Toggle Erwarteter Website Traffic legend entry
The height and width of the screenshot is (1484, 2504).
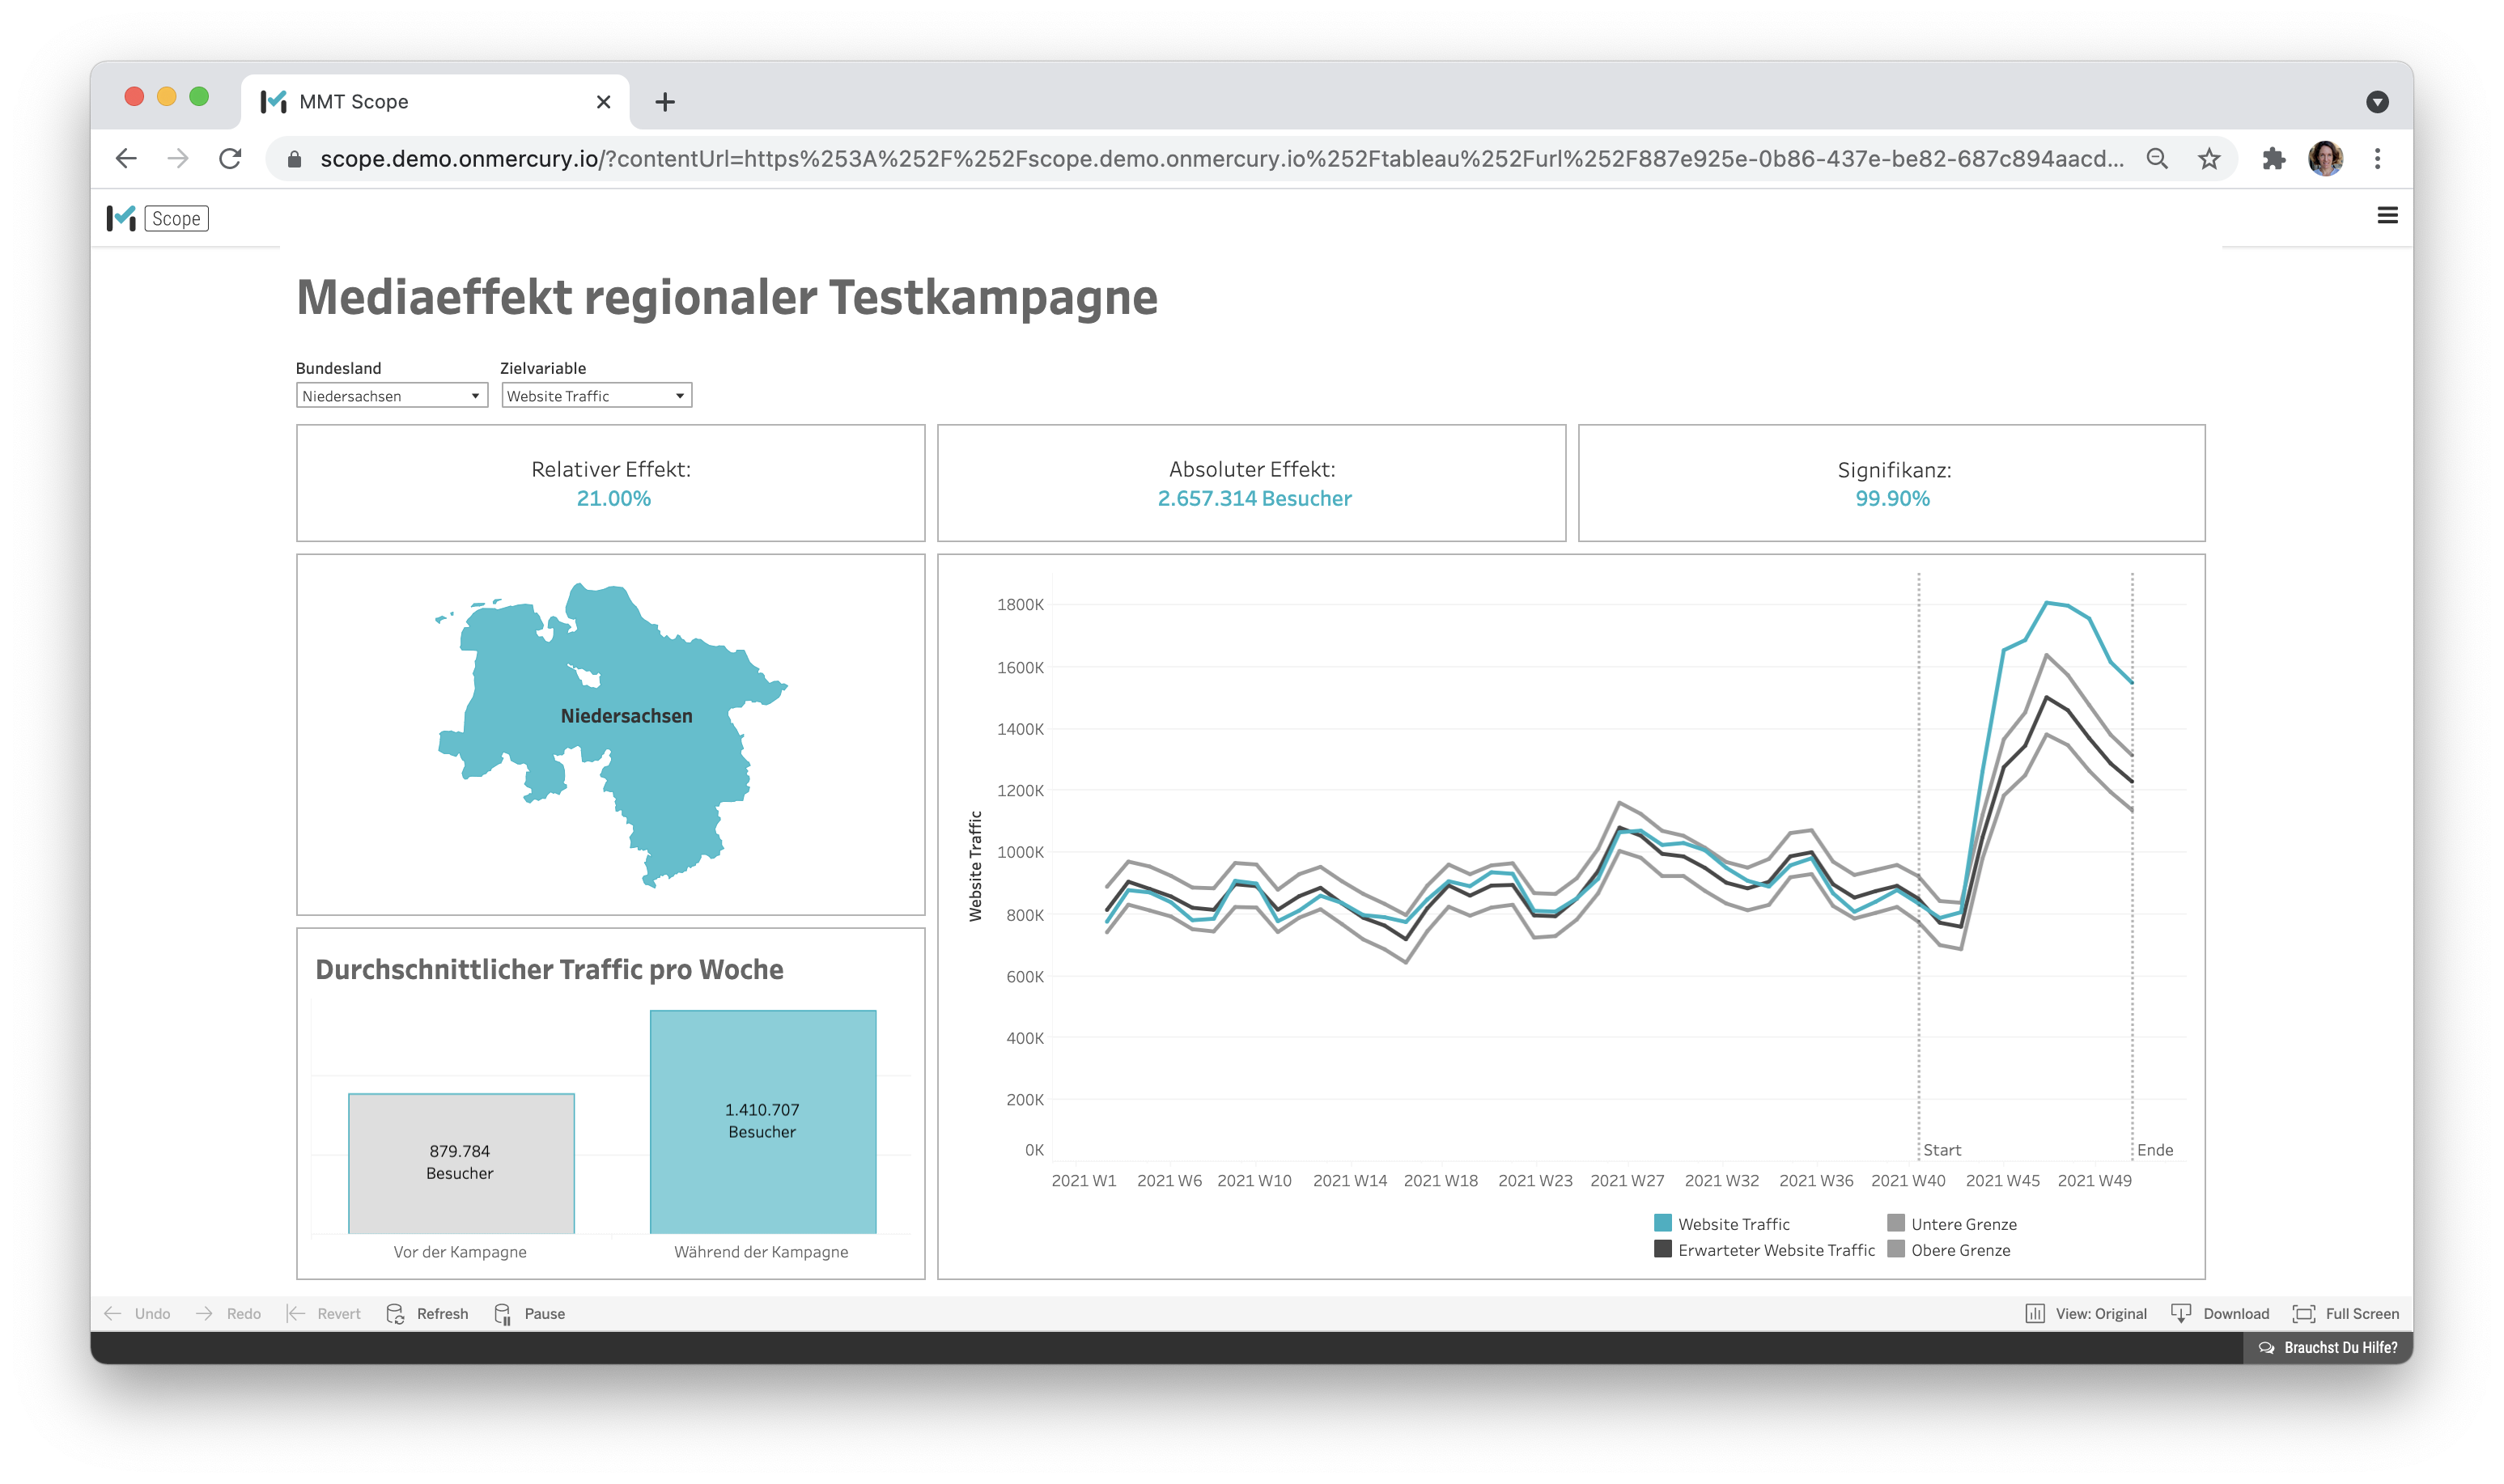(x=1775, y=1250)
